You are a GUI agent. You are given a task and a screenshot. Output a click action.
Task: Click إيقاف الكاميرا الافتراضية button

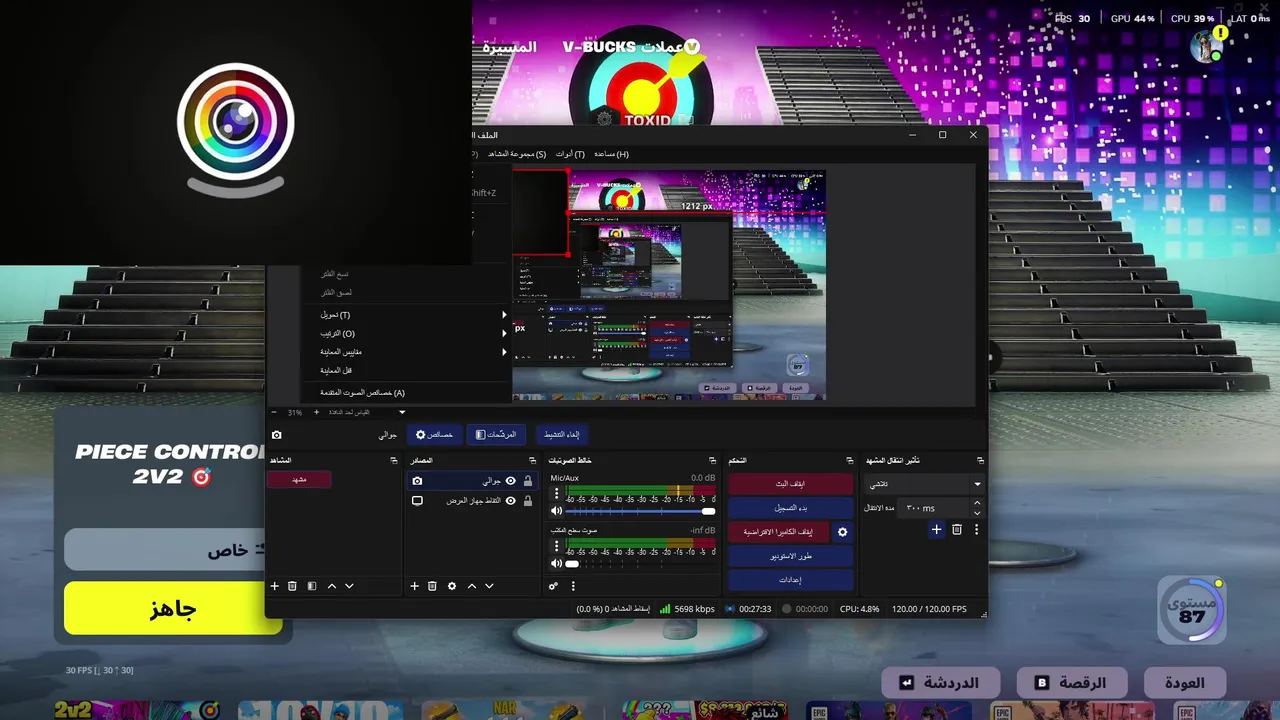coord(778,532)
